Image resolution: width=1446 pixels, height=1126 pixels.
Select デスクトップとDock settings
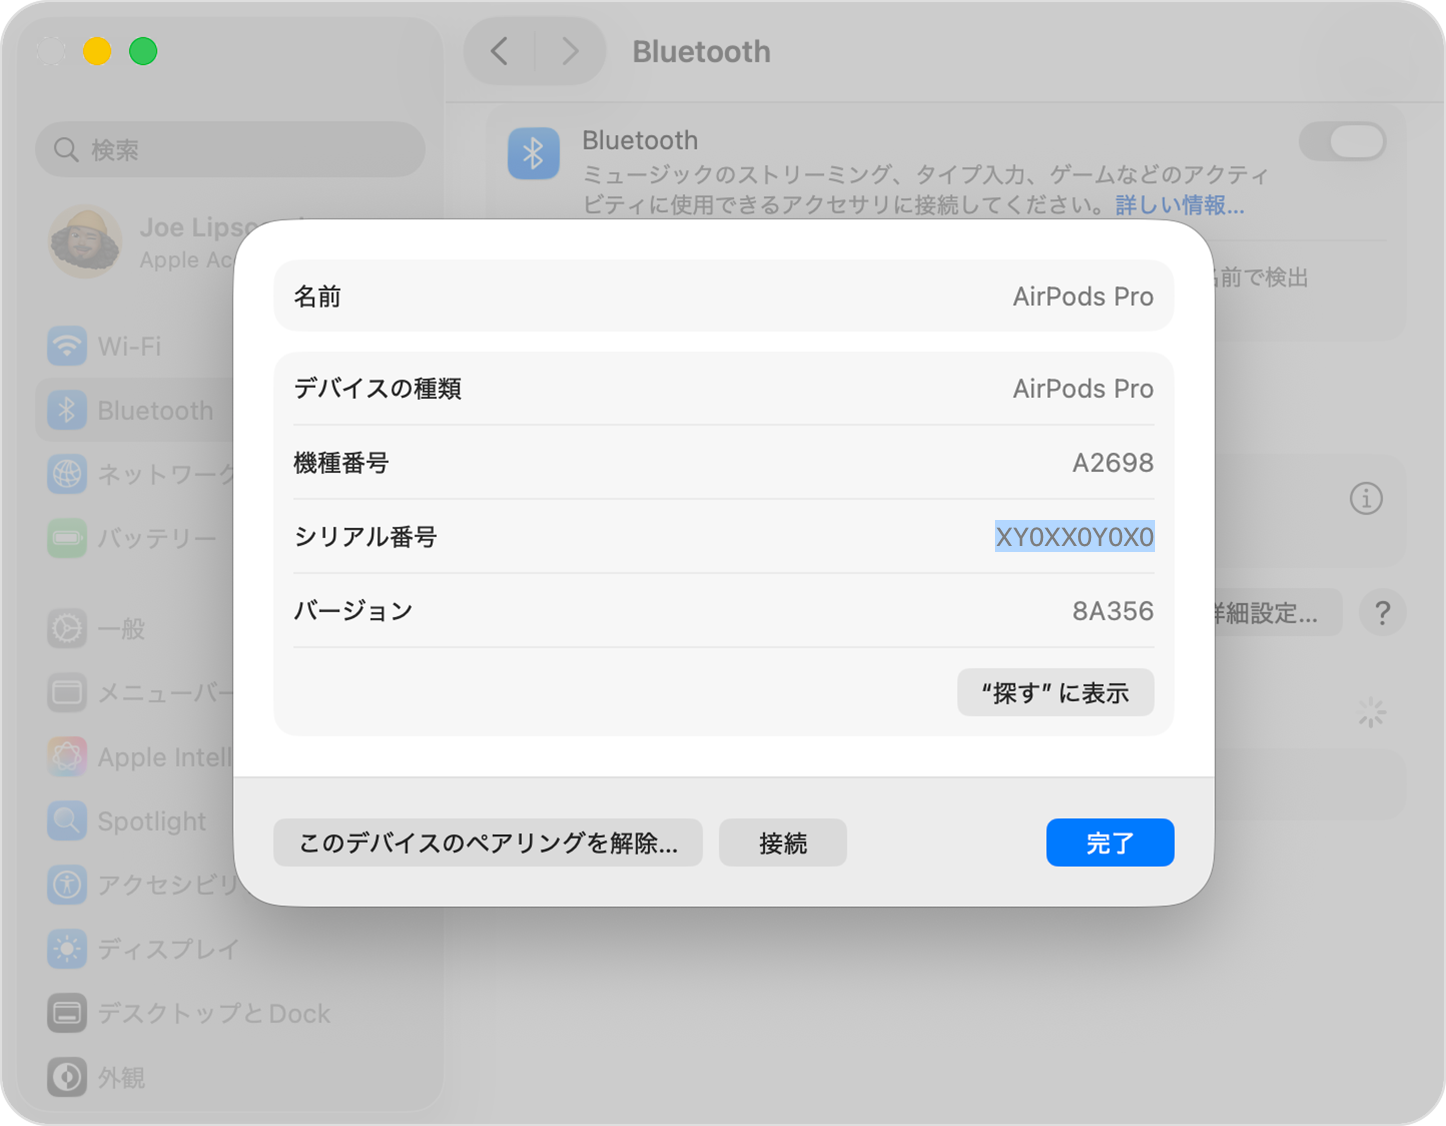coord(213,1013)
